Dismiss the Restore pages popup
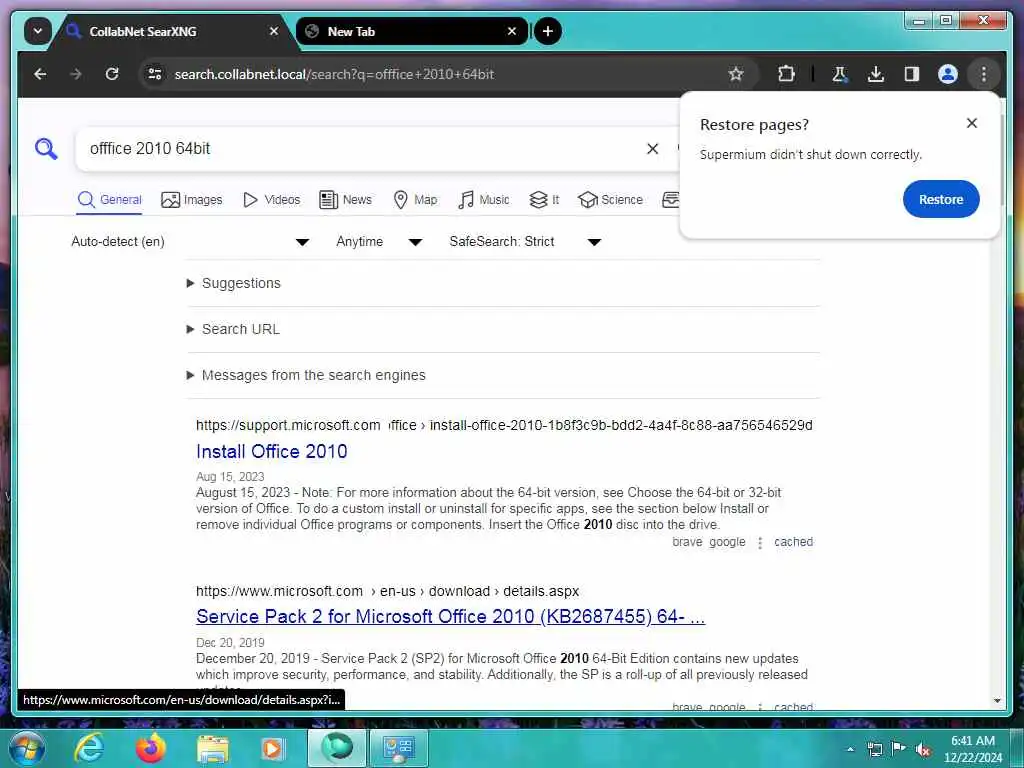Image resolution: width=1024 pixels, height=768 pixels. [x=972, y=123]
